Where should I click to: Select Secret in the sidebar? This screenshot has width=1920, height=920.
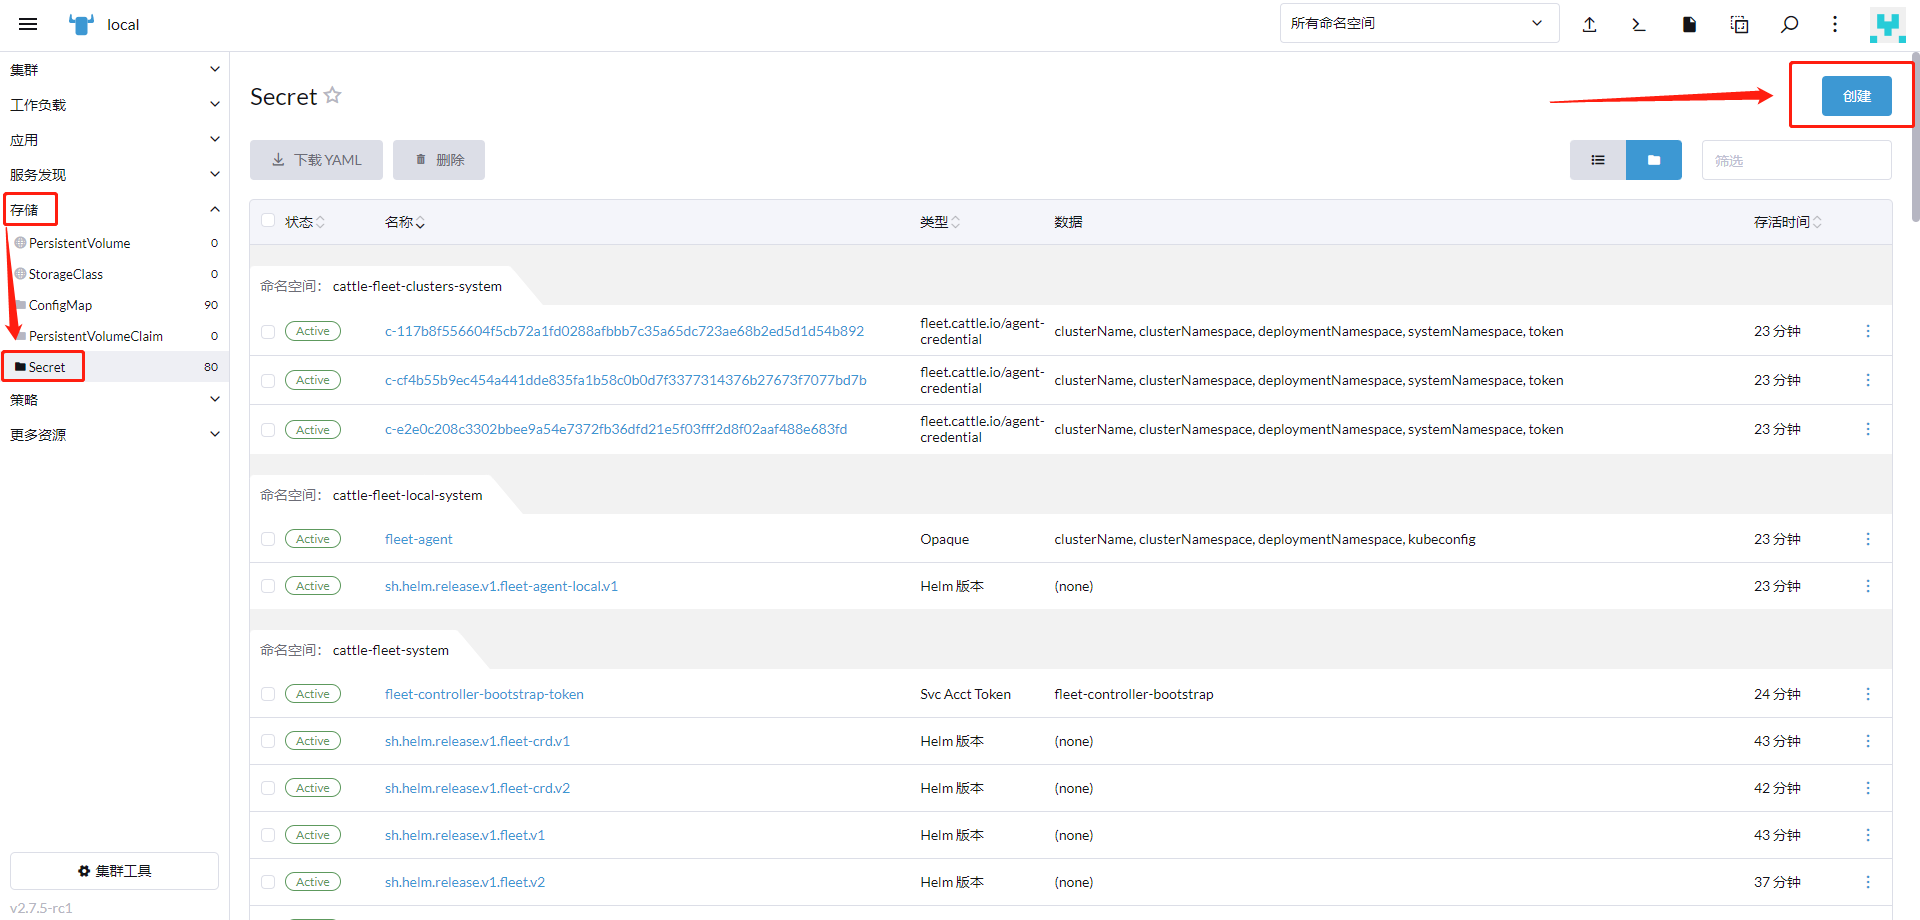114,367
